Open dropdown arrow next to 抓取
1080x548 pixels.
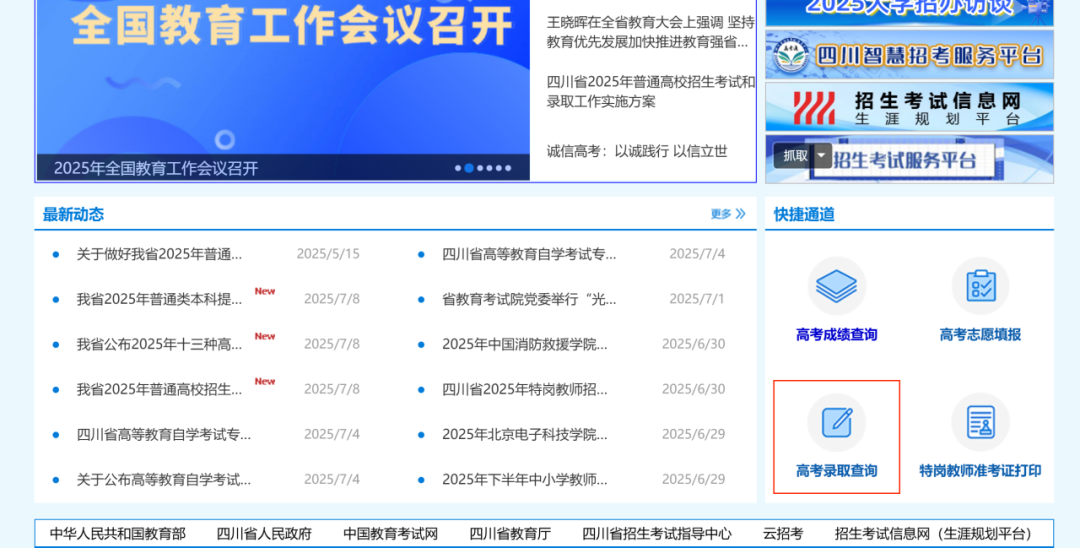click(x=821, y=156)
